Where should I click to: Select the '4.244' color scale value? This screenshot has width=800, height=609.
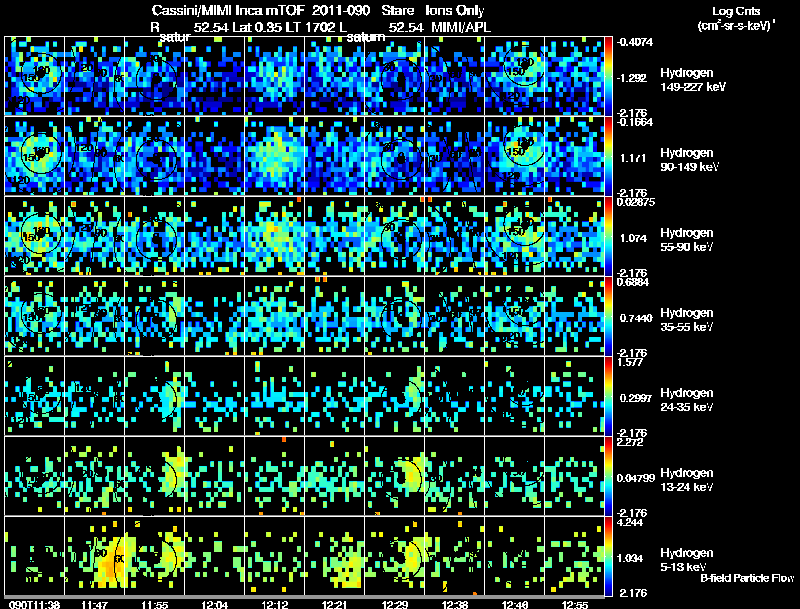click(631, 522)
